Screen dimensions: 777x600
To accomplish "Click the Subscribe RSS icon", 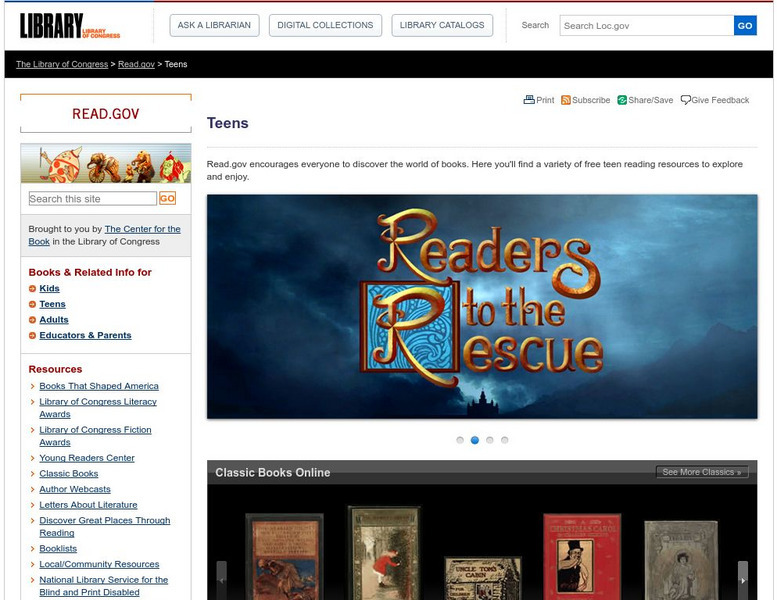I will tap(565, 100).
